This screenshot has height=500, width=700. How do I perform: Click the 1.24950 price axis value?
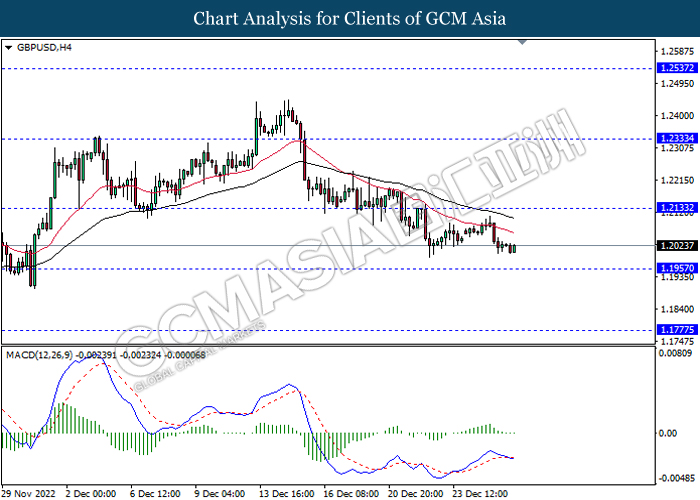pyautogui.click(x=677, y=83)
